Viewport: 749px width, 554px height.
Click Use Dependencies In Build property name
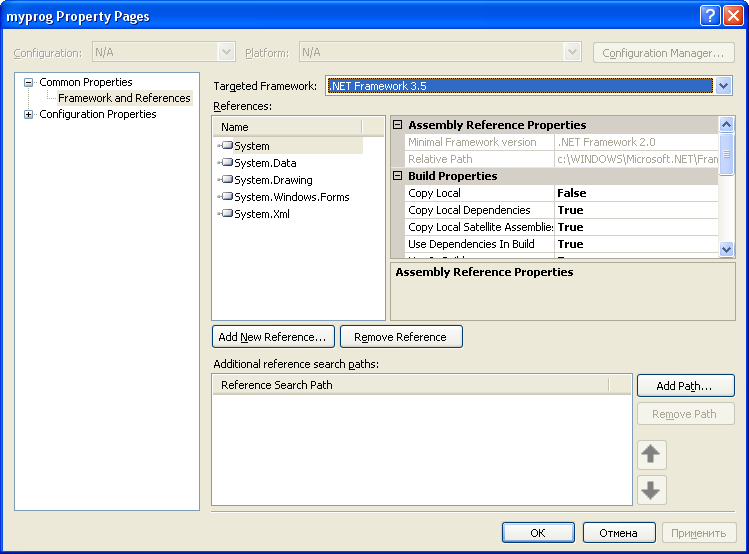tap(480, 244)
